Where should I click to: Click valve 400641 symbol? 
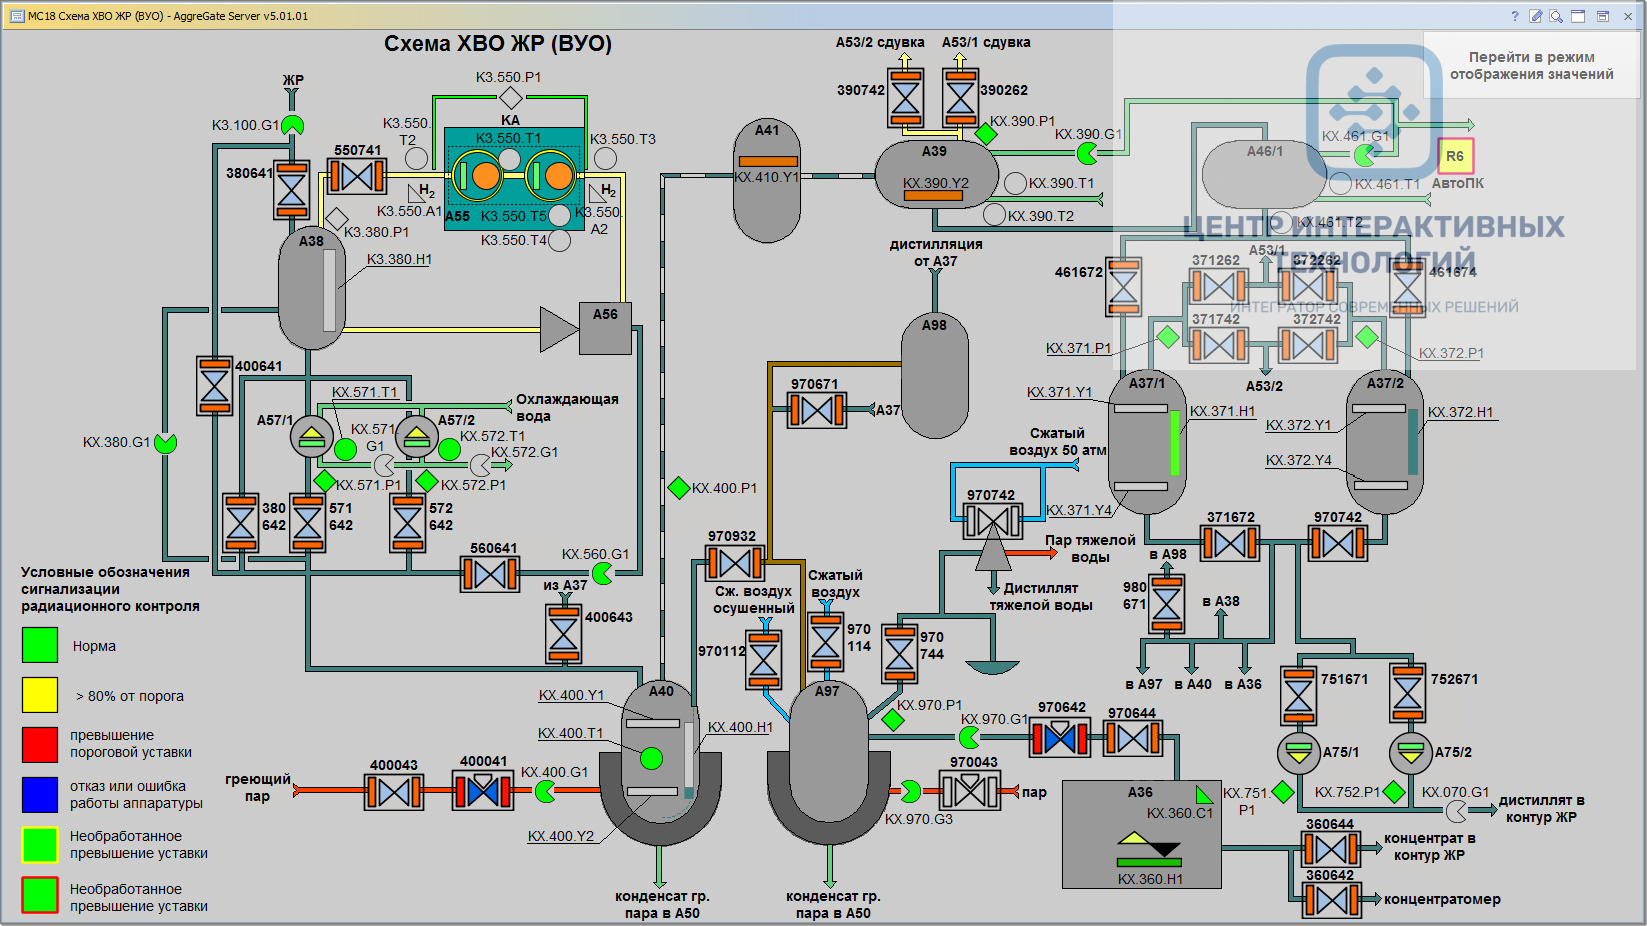click(x=215, y=385)
